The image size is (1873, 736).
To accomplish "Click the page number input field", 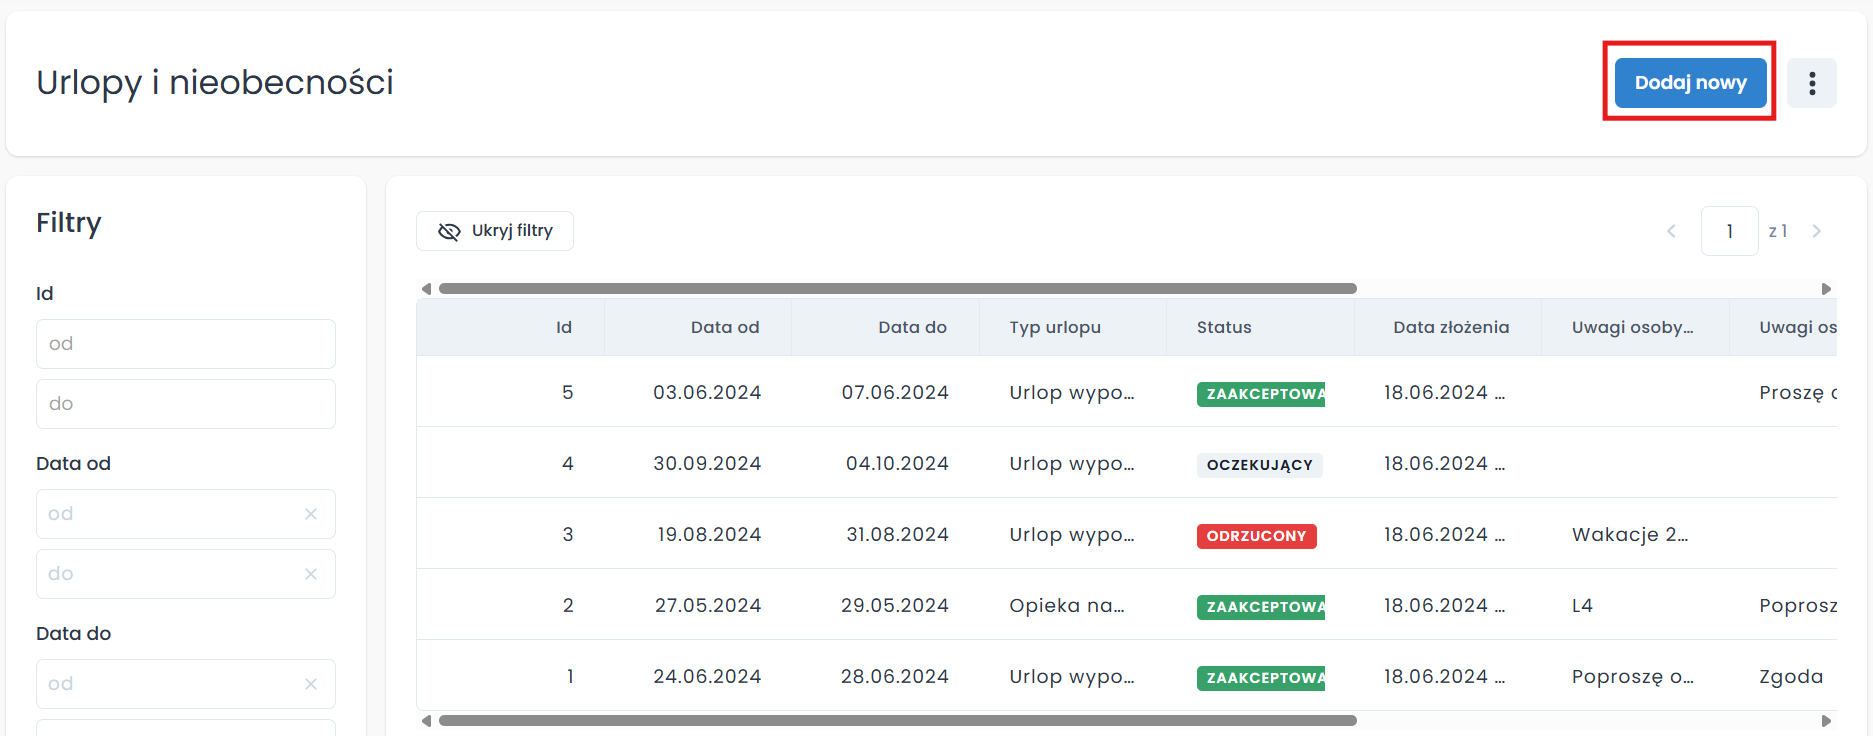I will pyautogui.click(x=1729, y=231).
